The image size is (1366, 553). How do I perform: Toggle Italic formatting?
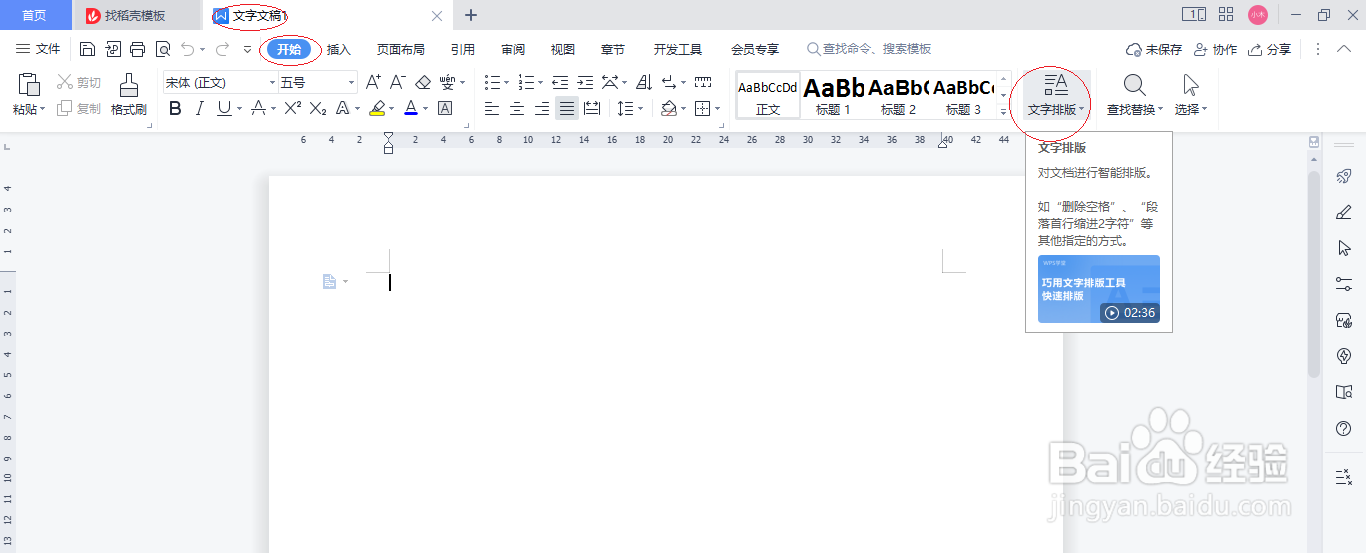[x=199, y=108]
